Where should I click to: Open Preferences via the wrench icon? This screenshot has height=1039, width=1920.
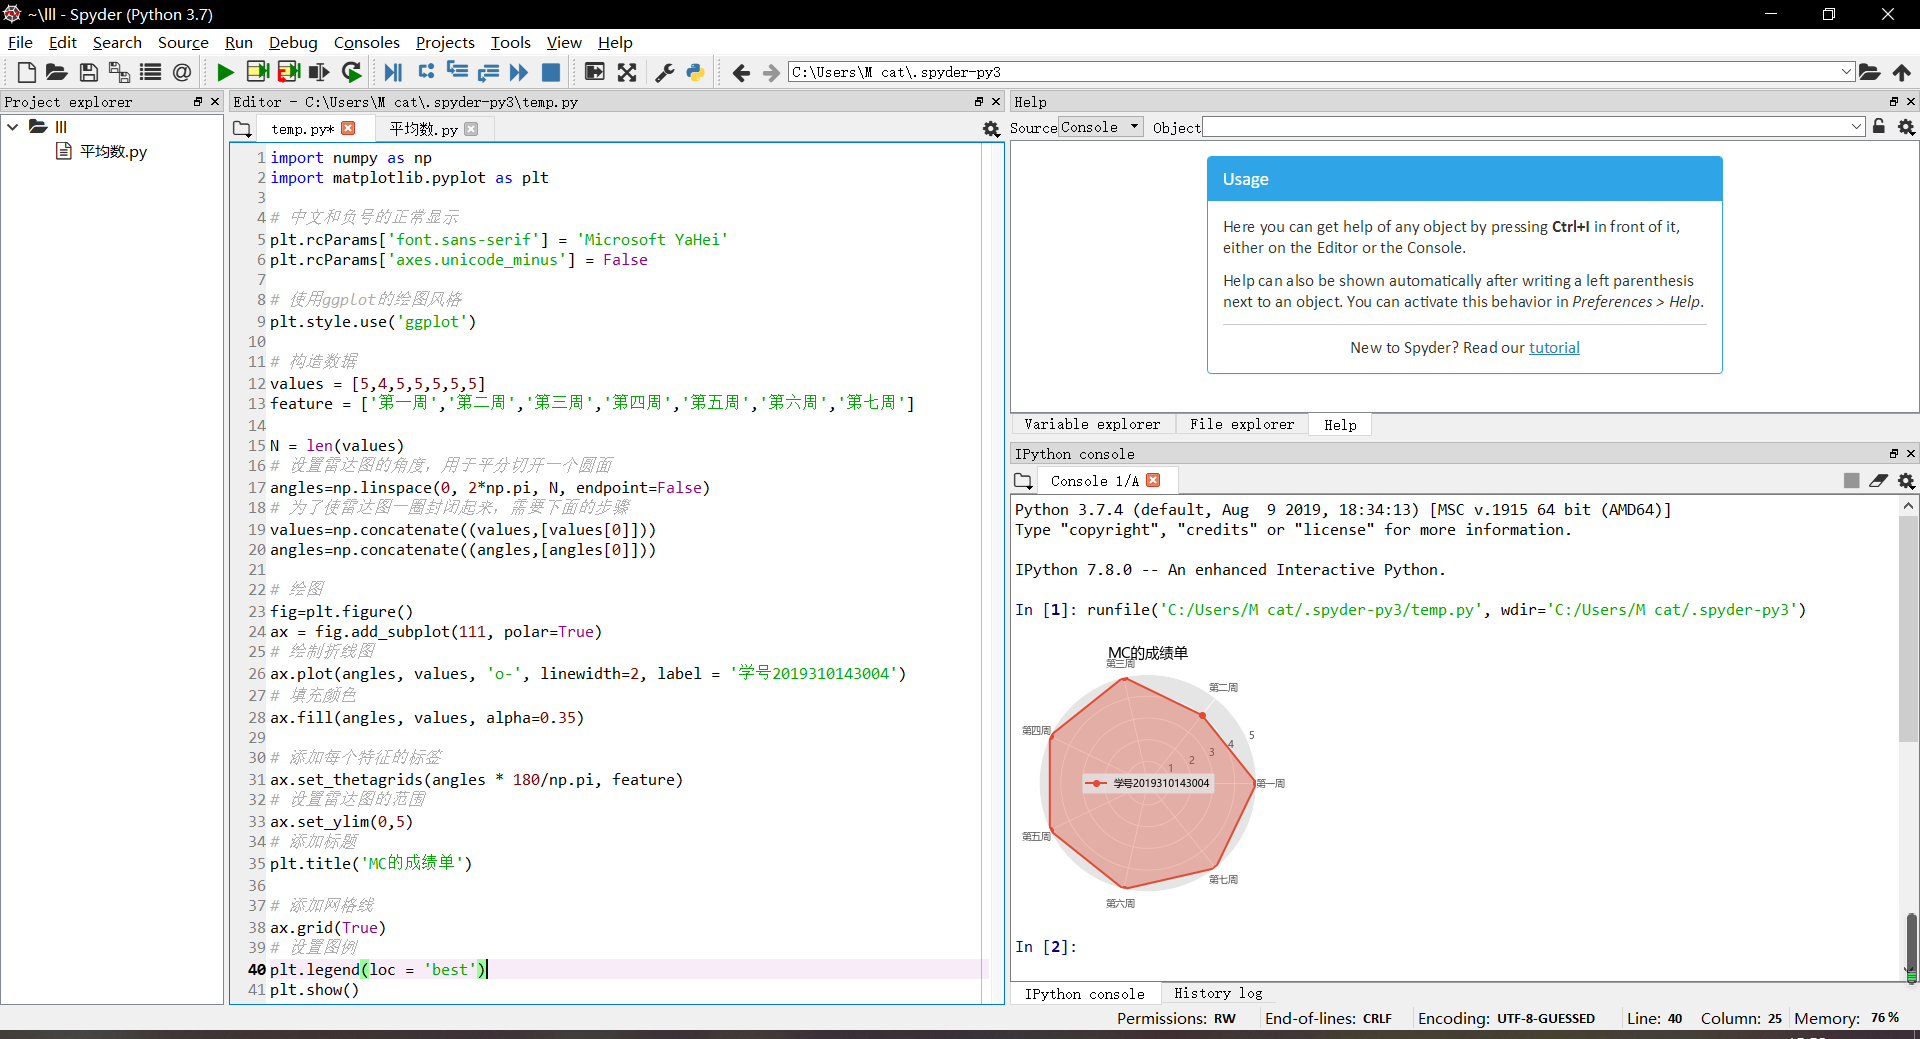coord(664,72)
